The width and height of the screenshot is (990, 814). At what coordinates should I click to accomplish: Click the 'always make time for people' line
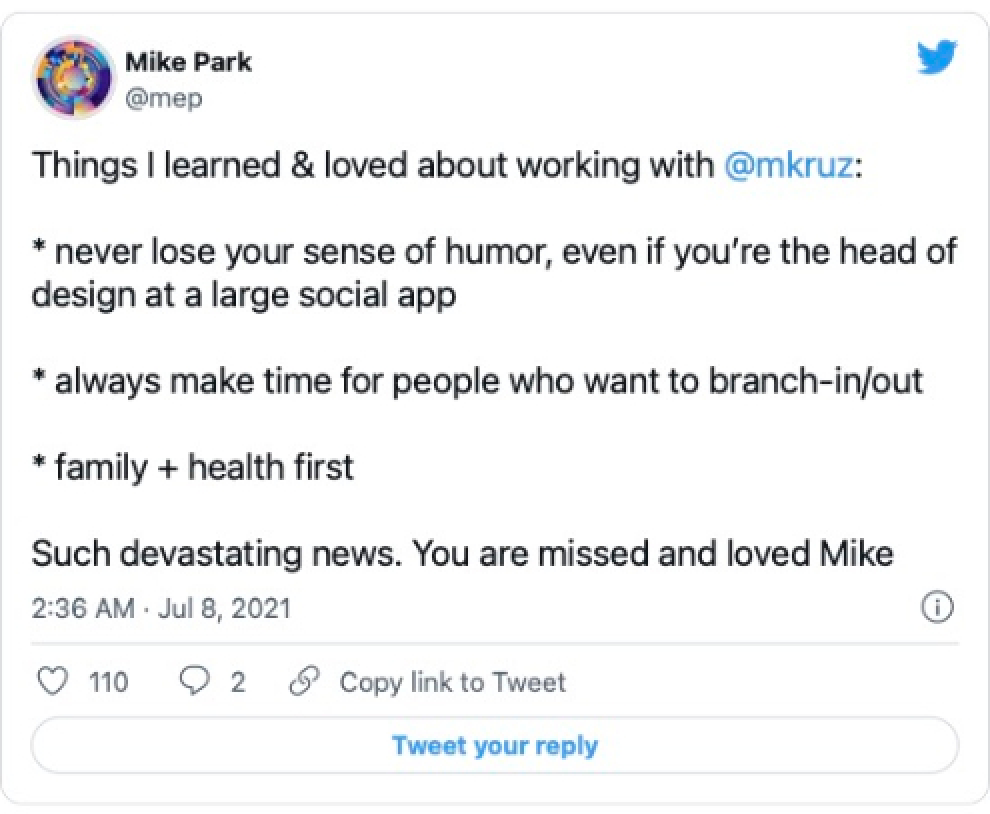click(x=477, y=381)
